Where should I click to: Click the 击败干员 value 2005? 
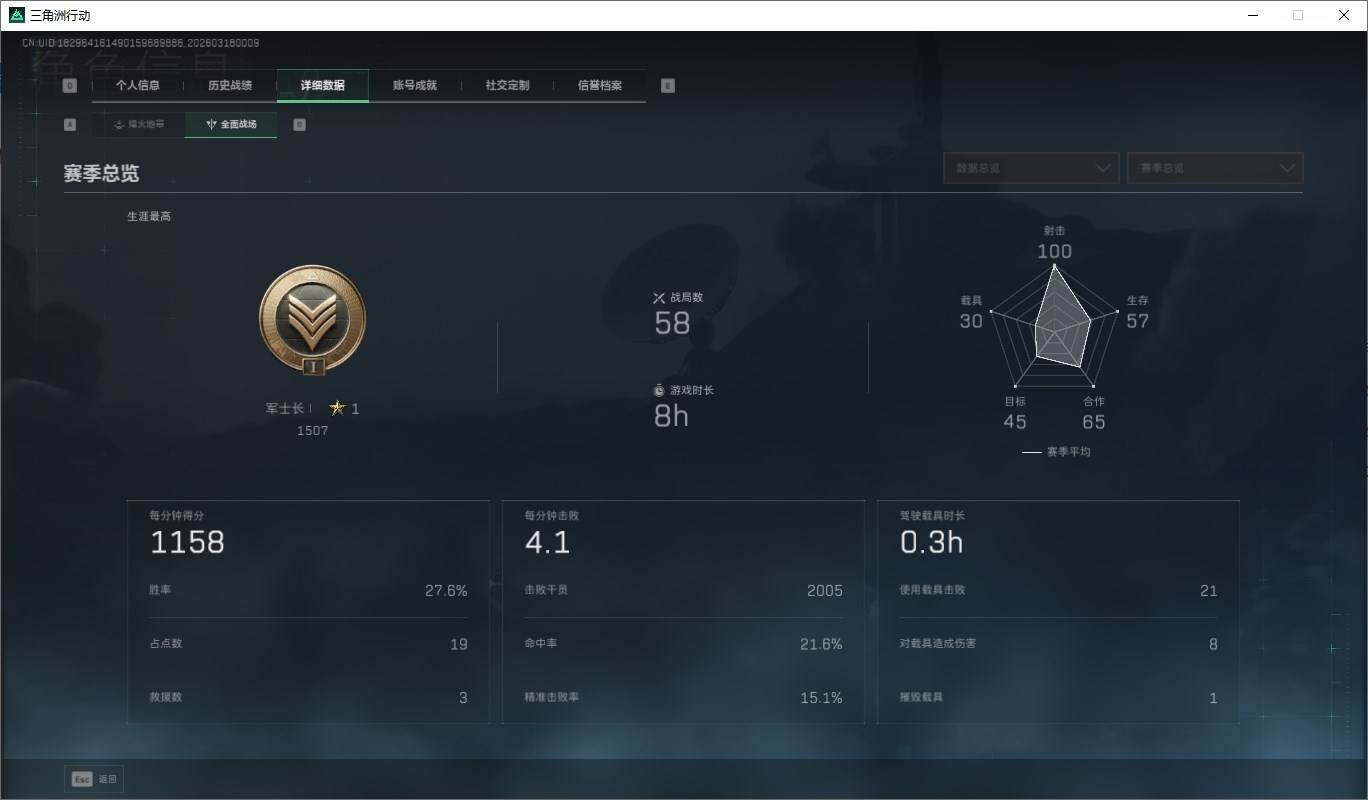pyautogui.click(x=825, y=591)
